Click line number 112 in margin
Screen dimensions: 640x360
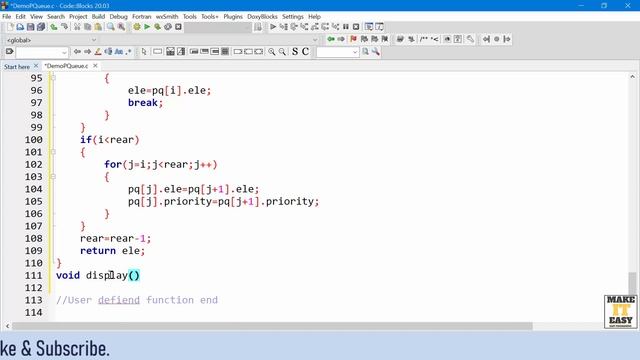tap(33, 288)
